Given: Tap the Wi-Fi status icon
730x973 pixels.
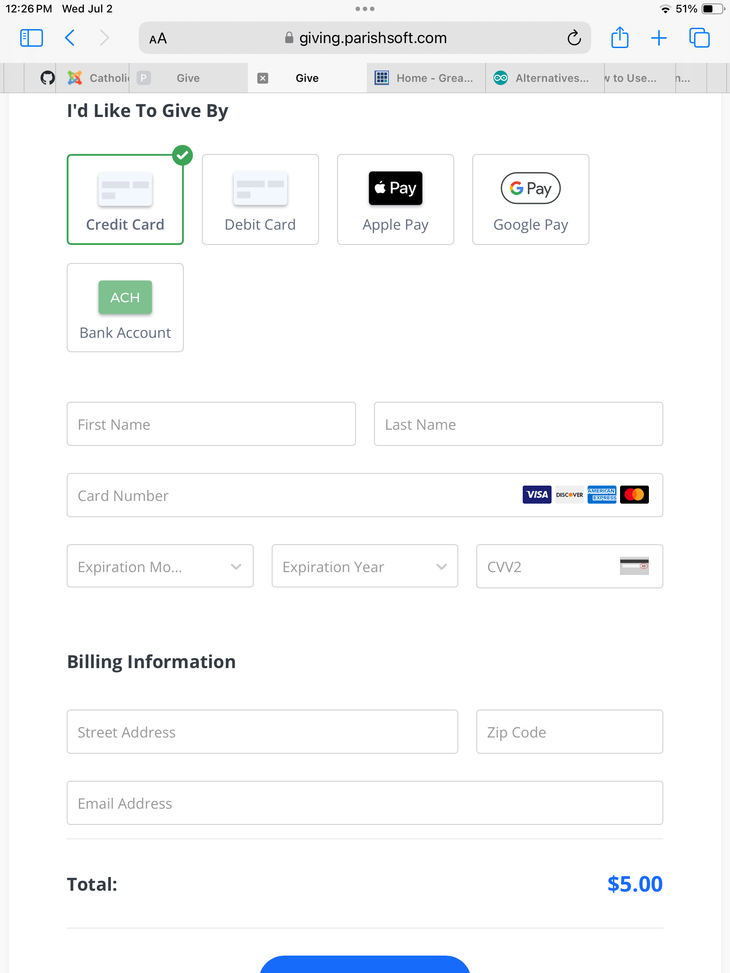Looking at the screenshot, I should point(665,9).
